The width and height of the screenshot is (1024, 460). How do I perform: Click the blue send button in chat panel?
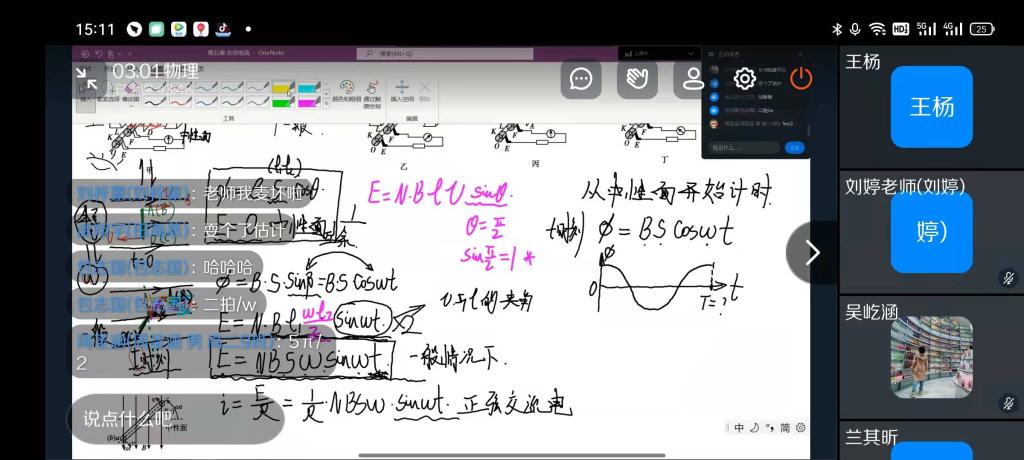point(794,148)
